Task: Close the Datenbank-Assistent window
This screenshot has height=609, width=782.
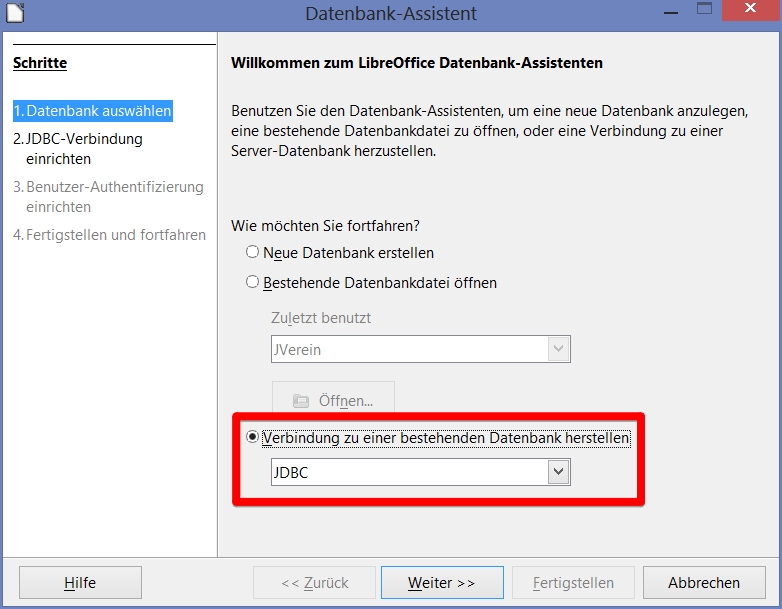Action: pyautogui.click(x=749, y=11)
